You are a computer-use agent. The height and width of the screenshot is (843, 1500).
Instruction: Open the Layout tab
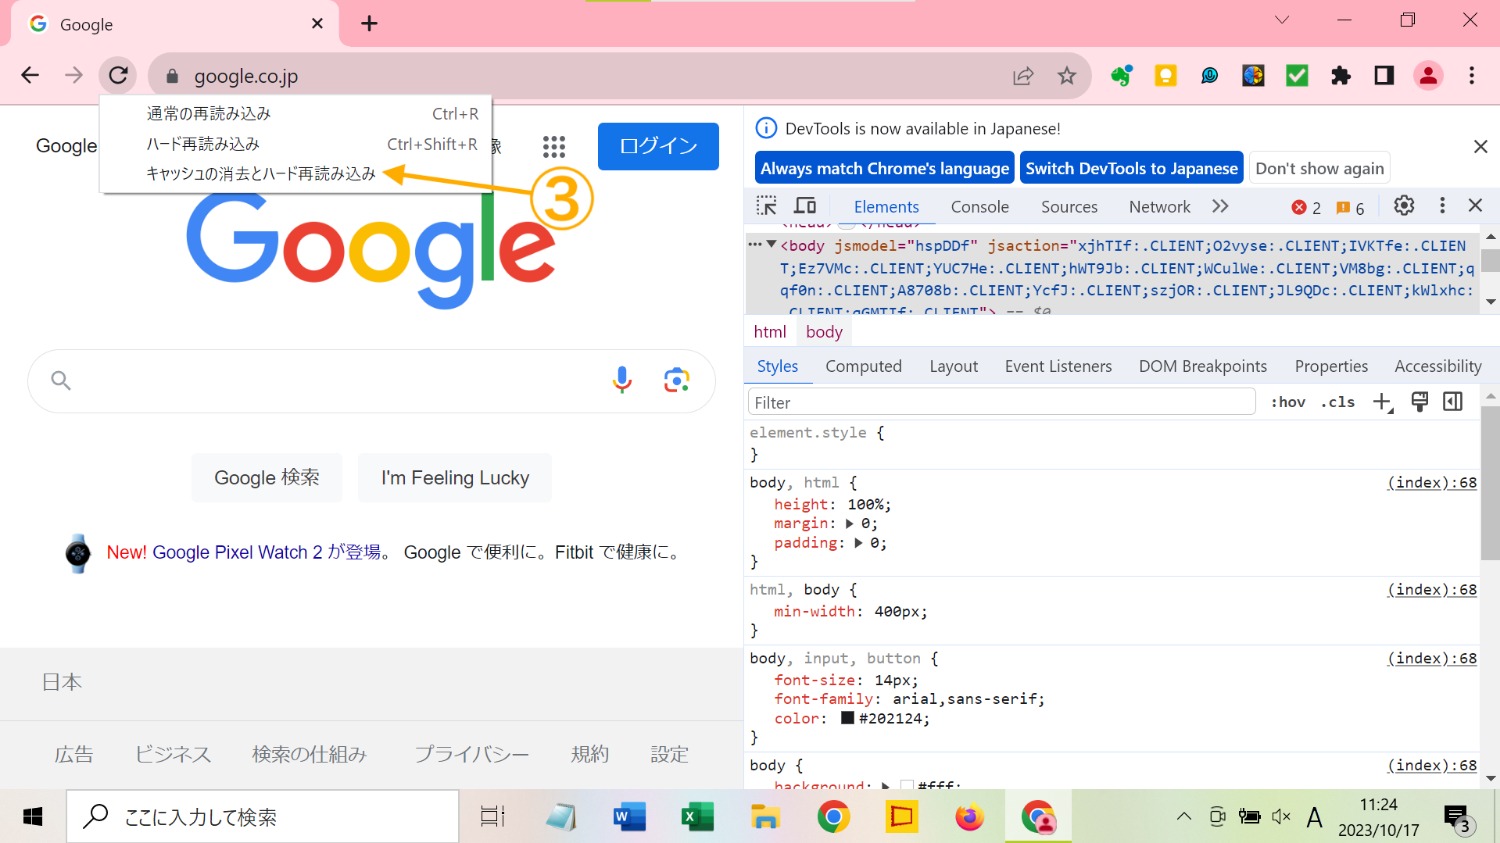pos(954,366)
